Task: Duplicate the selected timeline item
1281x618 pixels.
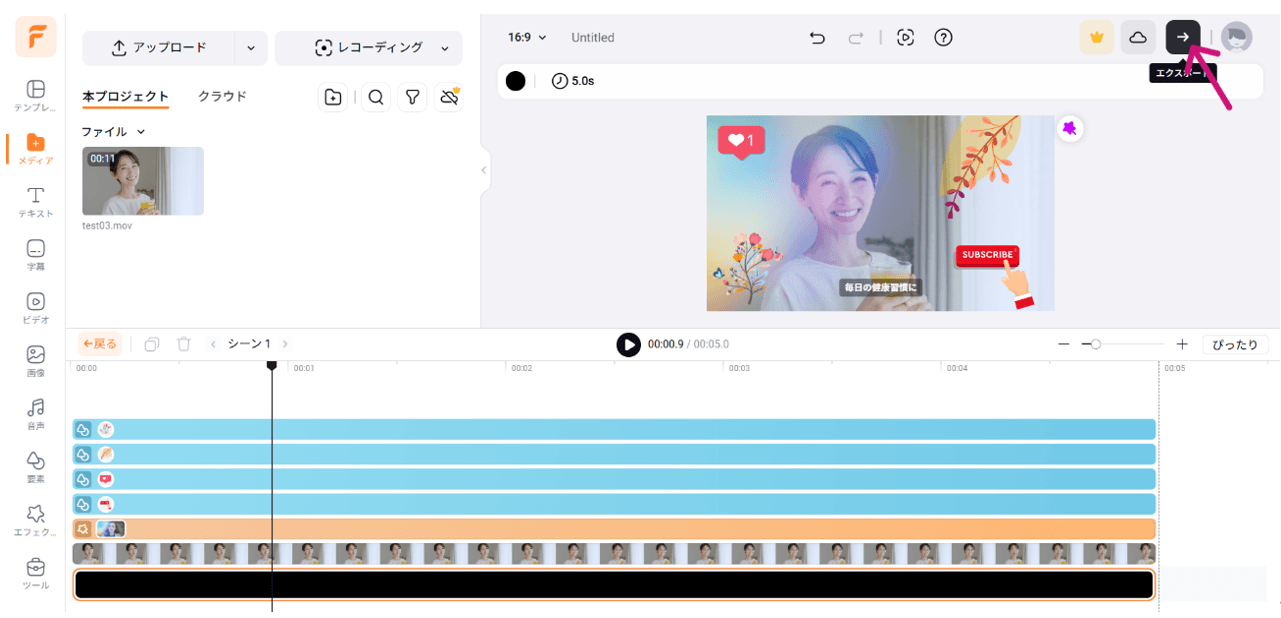Action: (x=151, y=344)
